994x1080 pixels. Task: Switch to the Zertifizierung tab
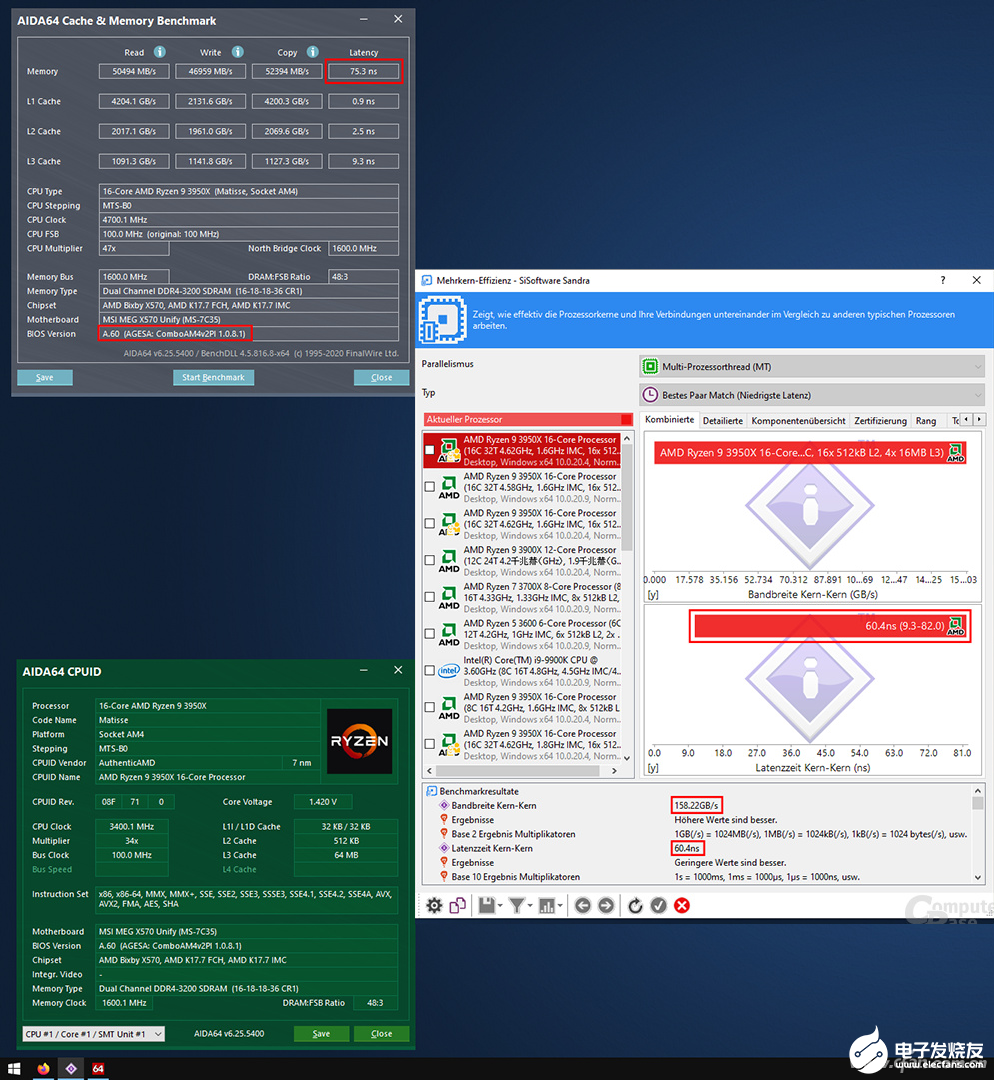(x=880, y=421)
